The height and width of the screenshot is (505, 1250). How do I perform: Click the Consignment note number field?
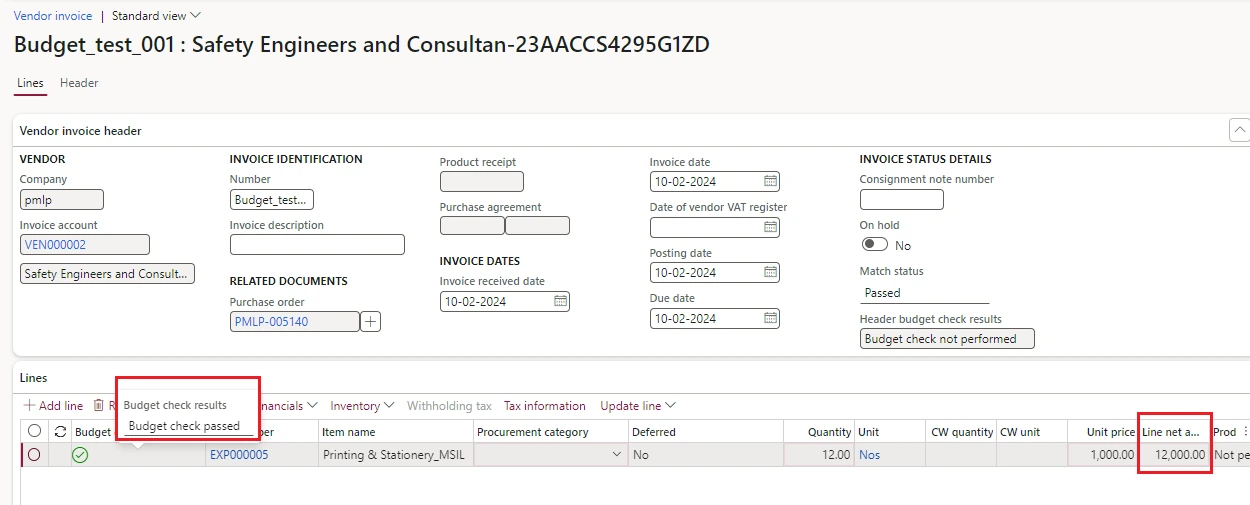pos(902,199)
